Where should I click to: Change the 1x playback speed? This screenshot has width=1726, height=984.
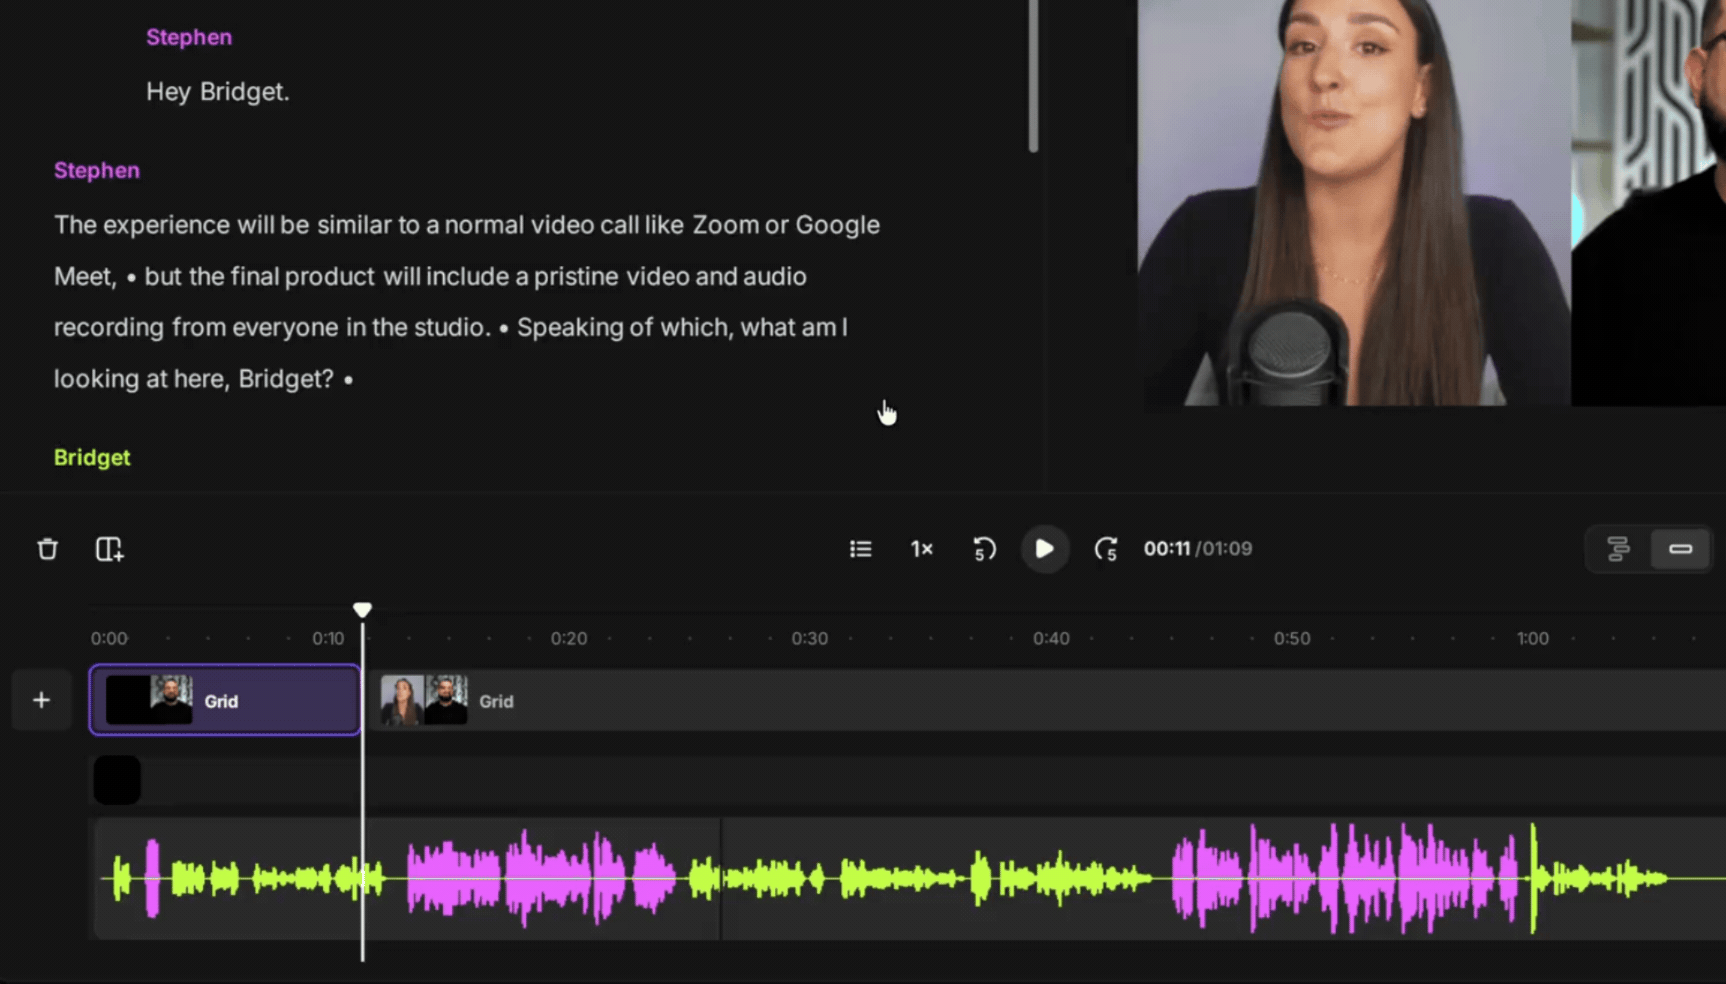pos(922,549)
